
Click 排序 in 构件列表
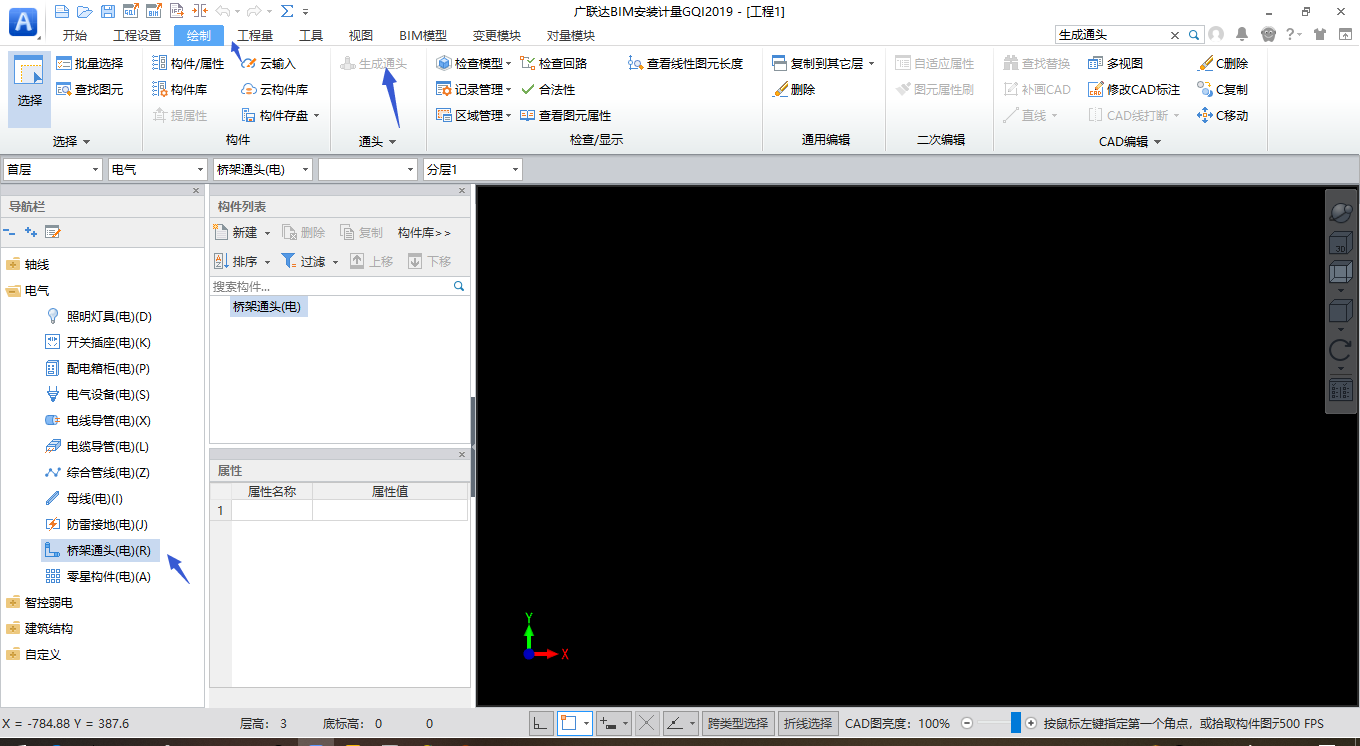pyautogui.click(x=243, y=261)
